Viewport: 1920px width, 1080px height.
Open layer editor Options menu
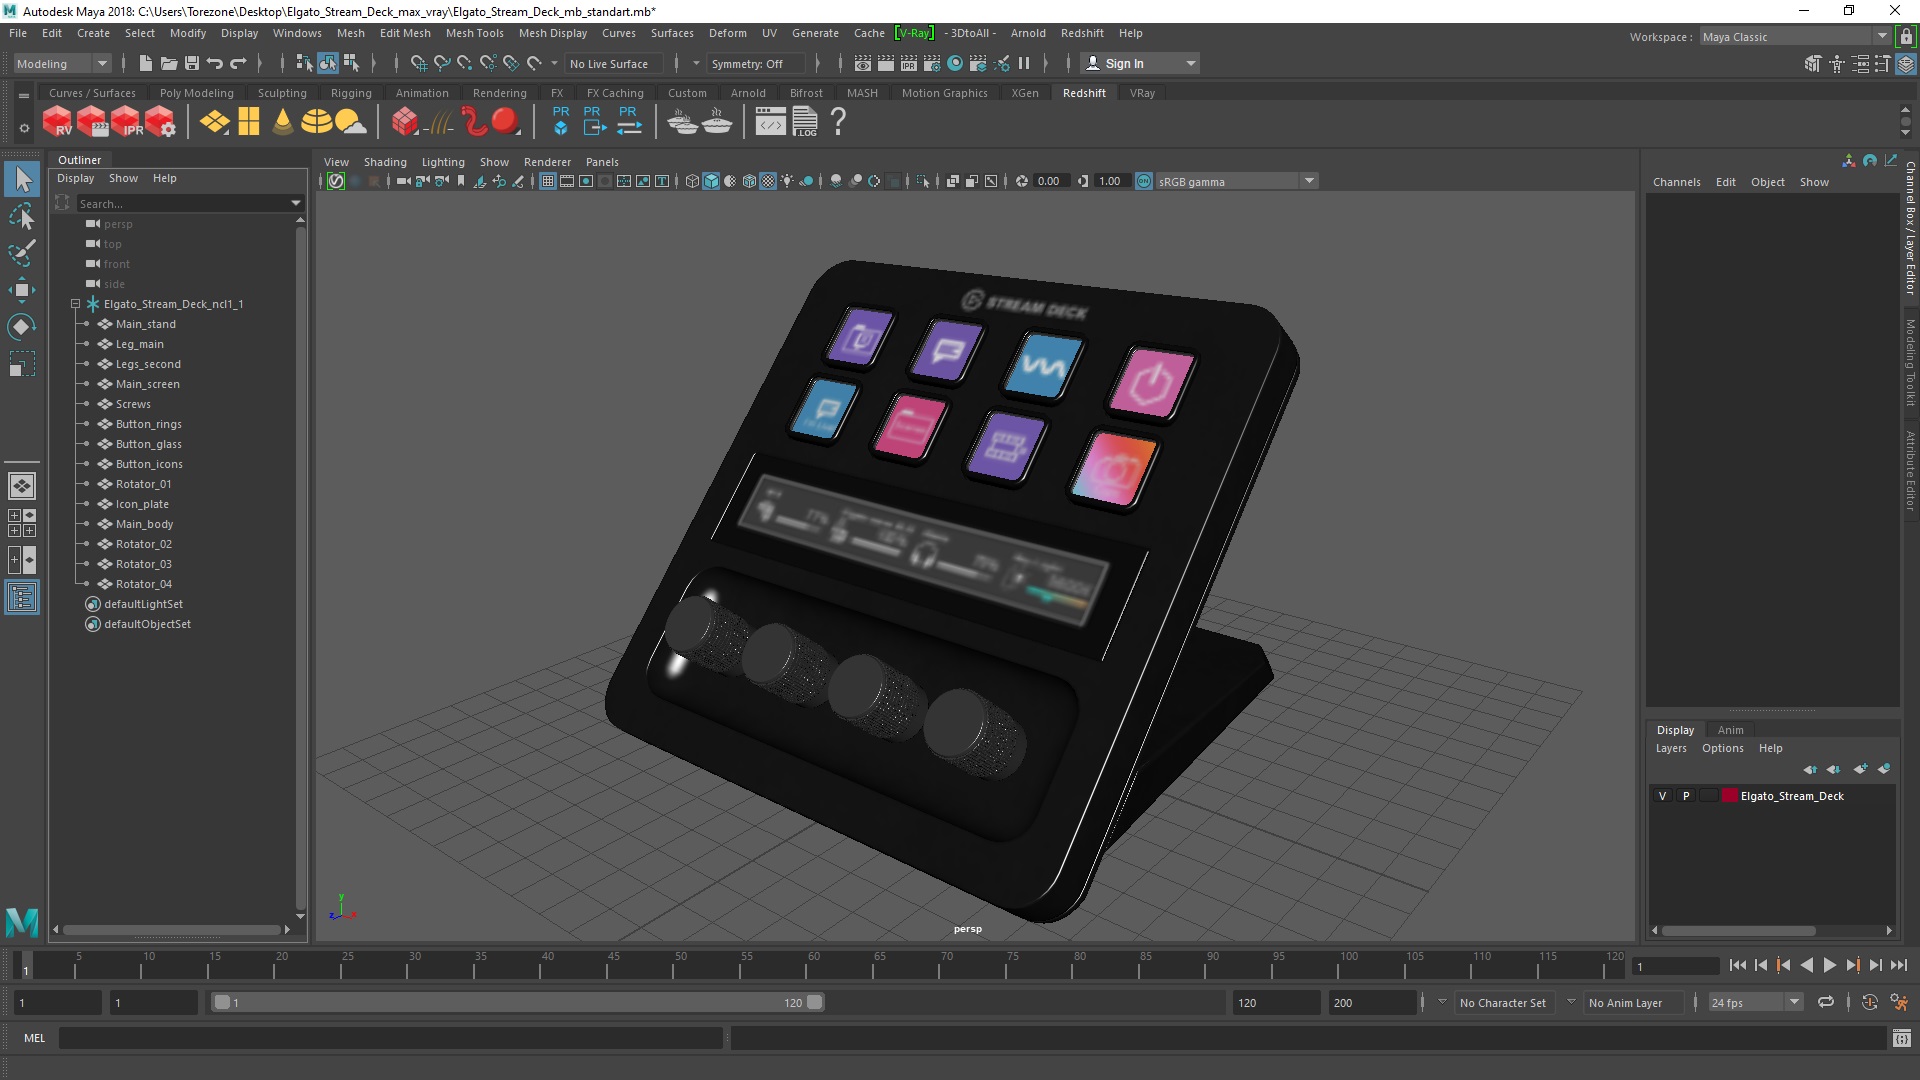pos(1722,748)
